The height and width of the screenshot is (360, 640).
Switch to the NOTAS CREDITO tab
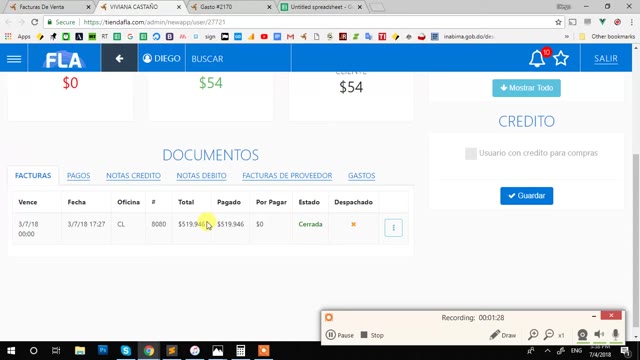point(133,176)
